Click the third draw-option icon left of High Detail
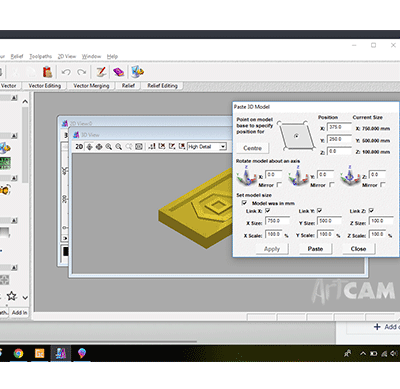This screenshot has height=389, width=400. (172, 146)
